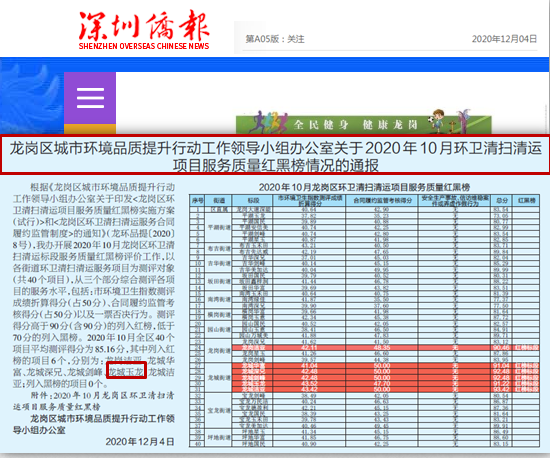This screenshot has width=550, height=458.
Task: Click the bold issuing-office signature ending the article
Action: tap(93, 424)
